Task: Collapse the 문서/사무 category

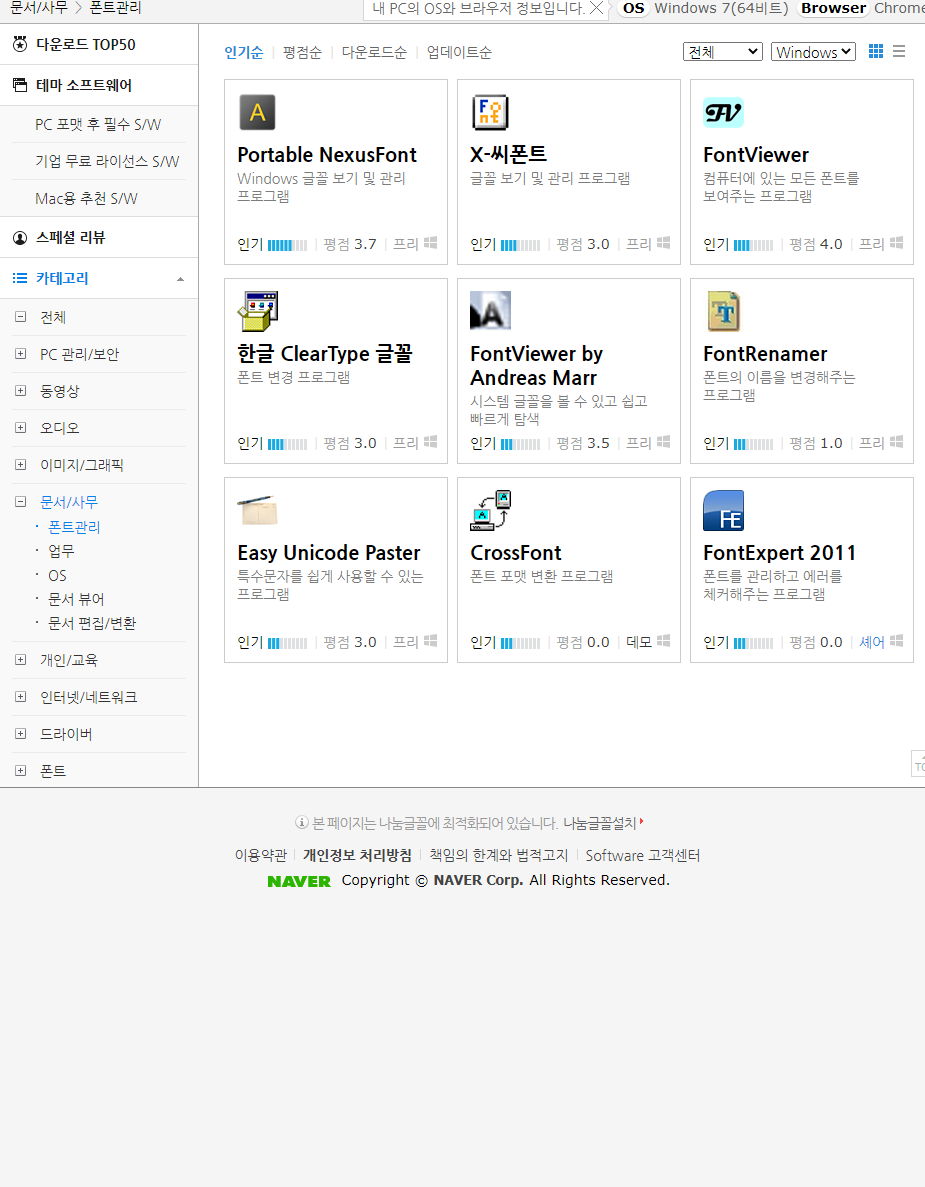Action: (20, 502)
